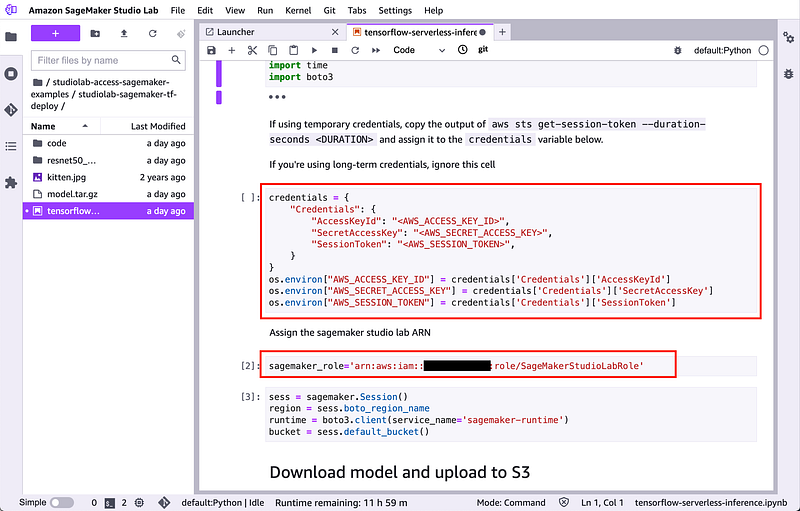Run the selected cell with play icon
Viewport: 800px width, 511px height.
click(x=314, y=50)
